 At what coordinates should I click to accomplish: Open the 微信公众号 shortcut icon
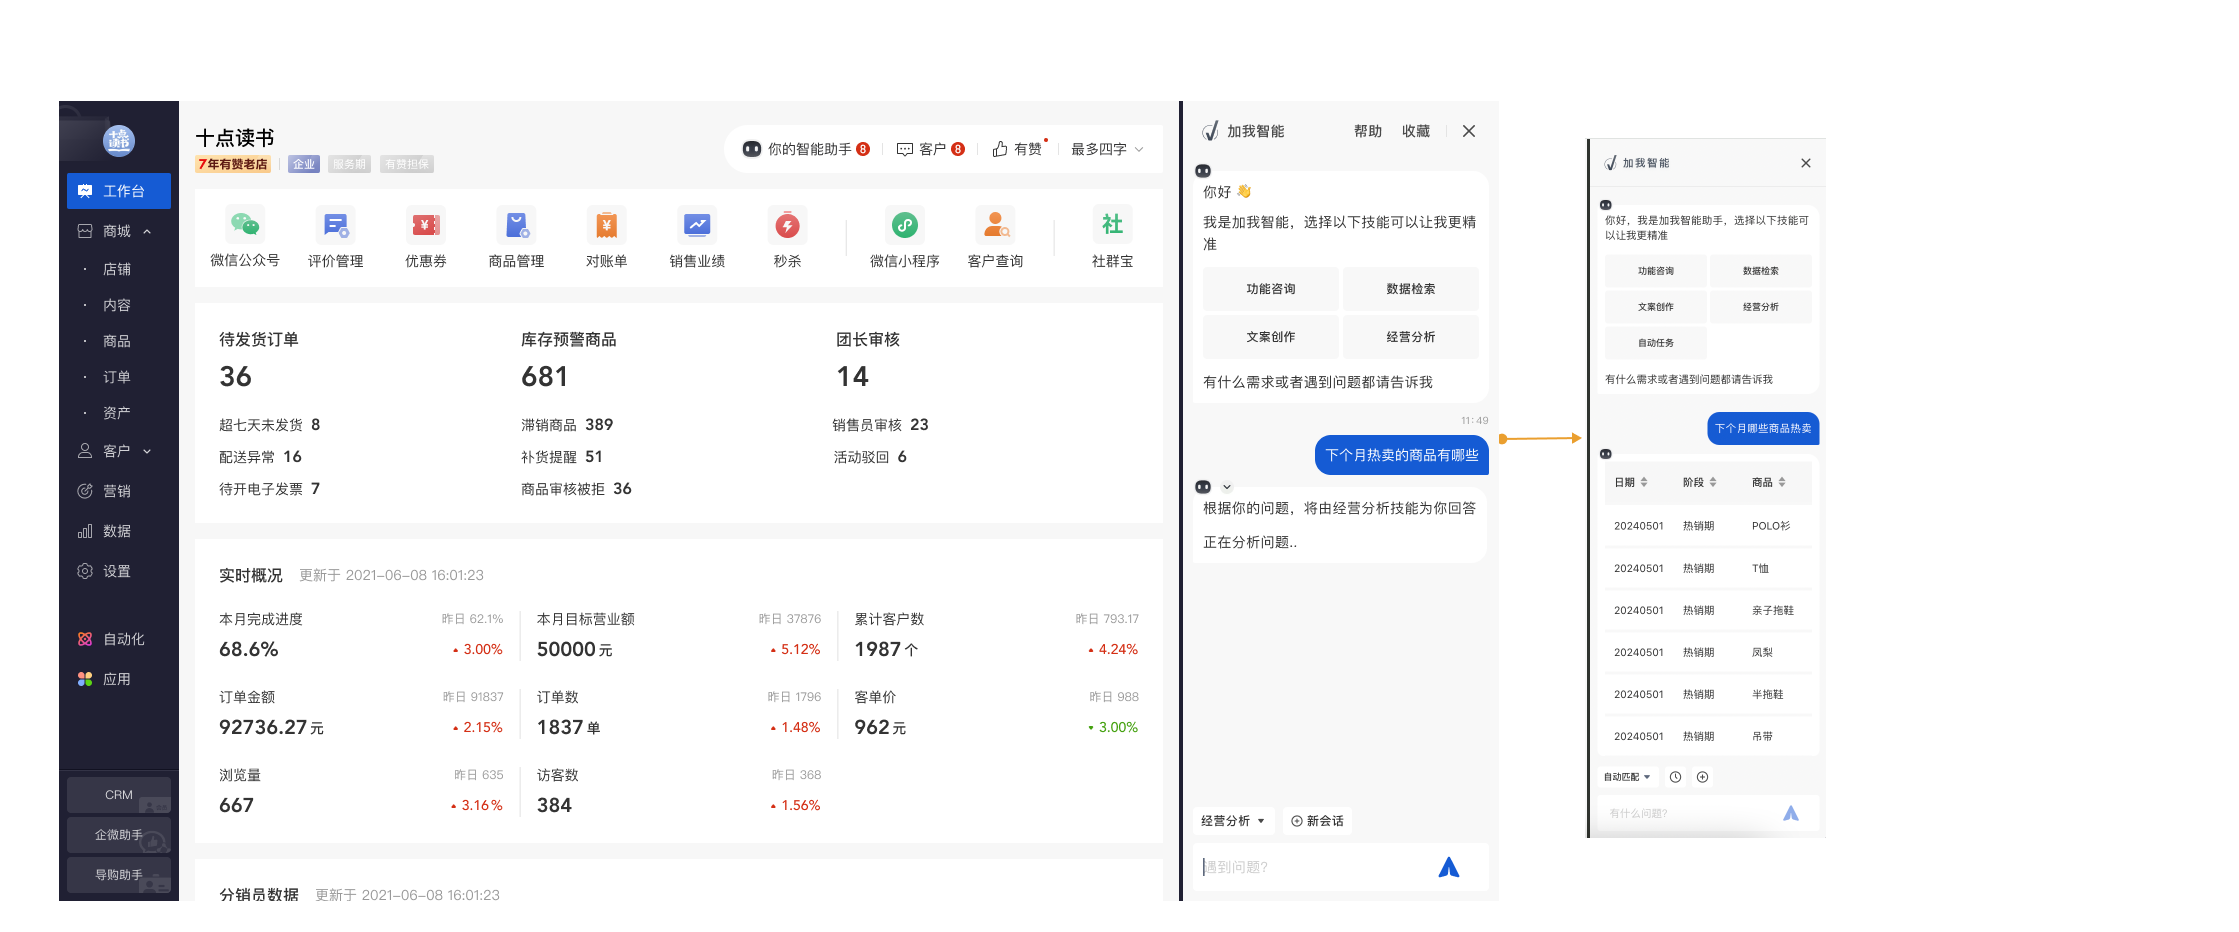(244, 225)
